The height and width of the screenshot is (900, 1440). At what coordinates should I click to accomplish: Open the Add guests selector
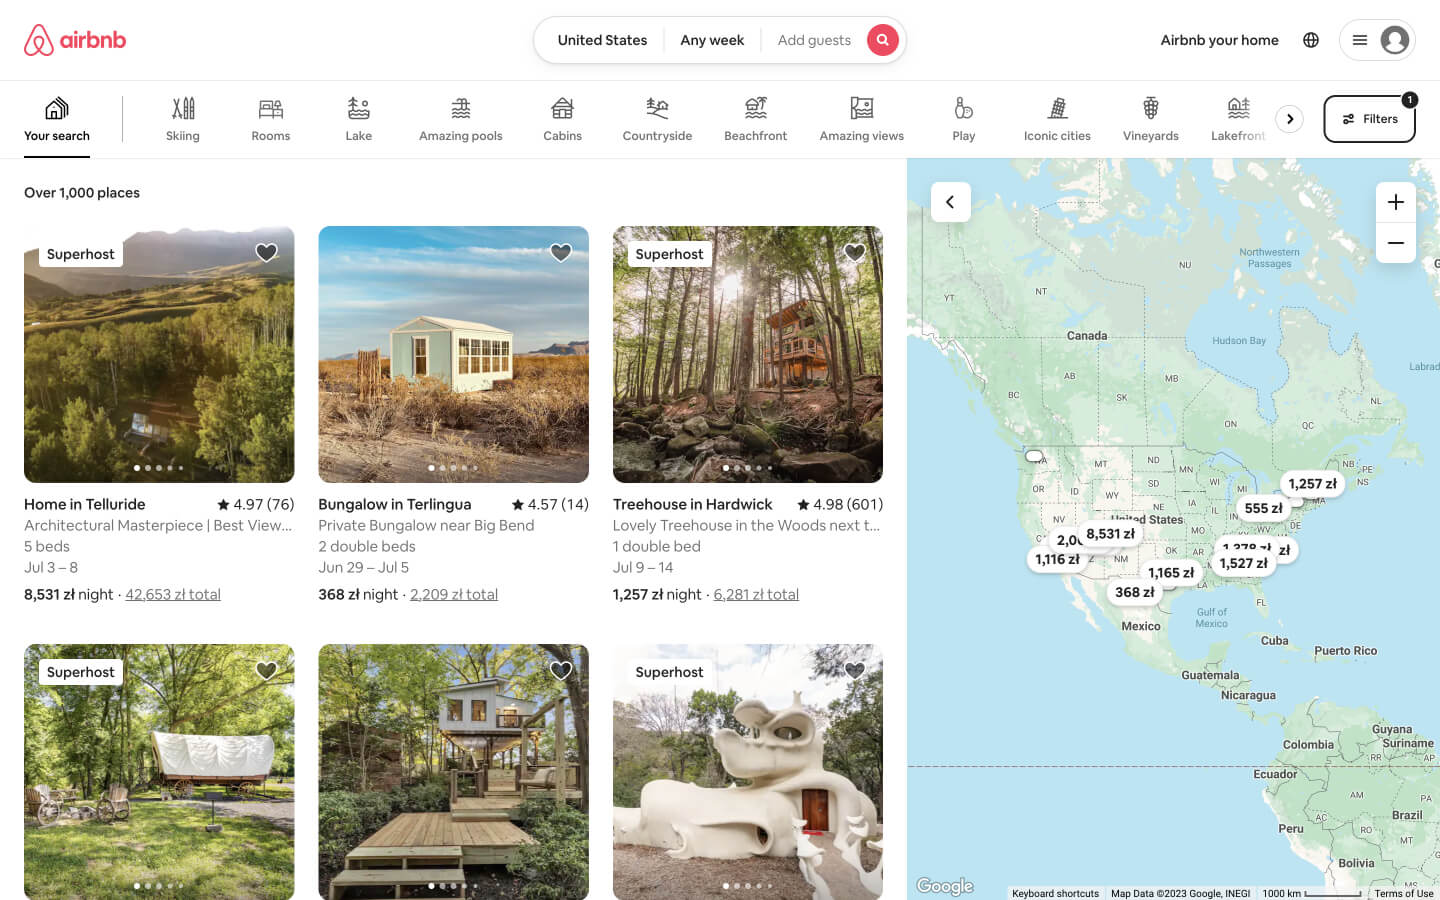pyautogui.click(x=814, y=40)
